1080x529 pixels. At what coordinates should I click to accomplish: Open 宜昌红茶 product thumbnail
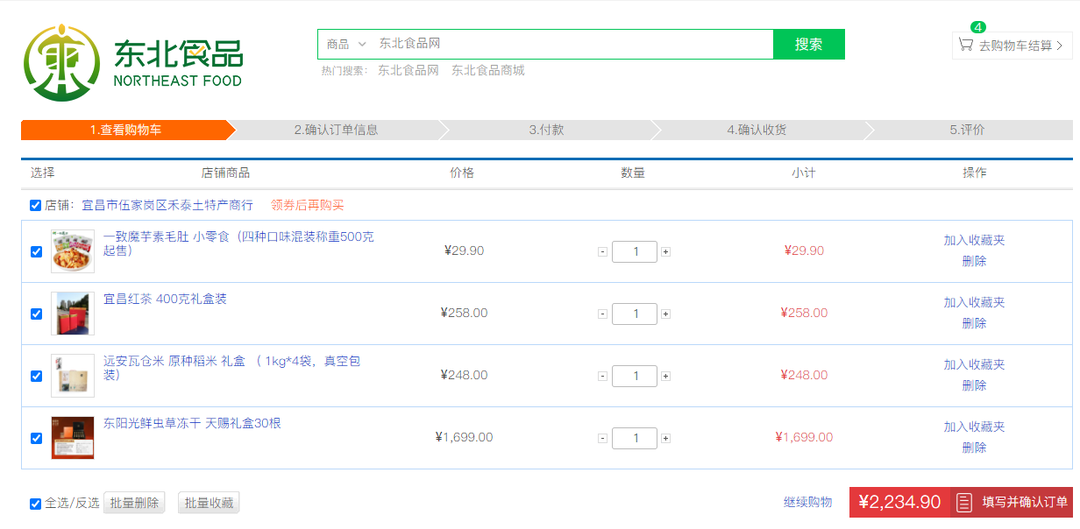[73, 313]
